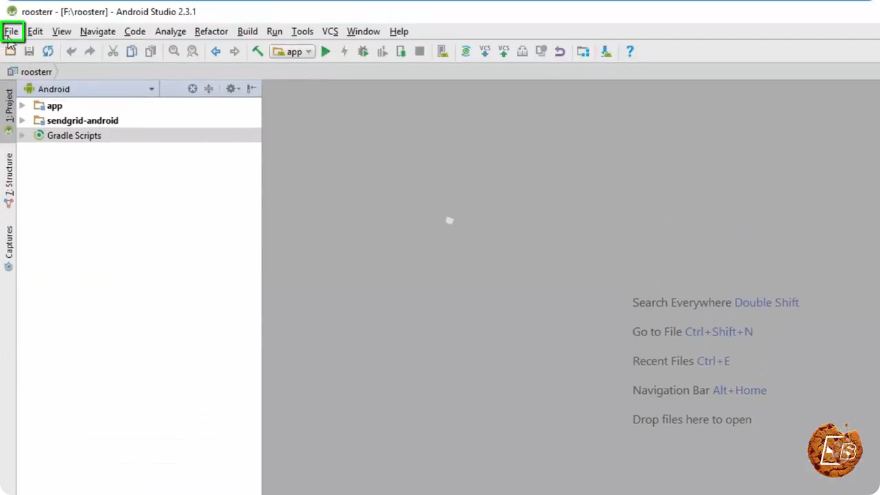The width and height of the screenshot is (880, 495).
Task: Click the Stop square button
Action: click(x=419, y=52)
